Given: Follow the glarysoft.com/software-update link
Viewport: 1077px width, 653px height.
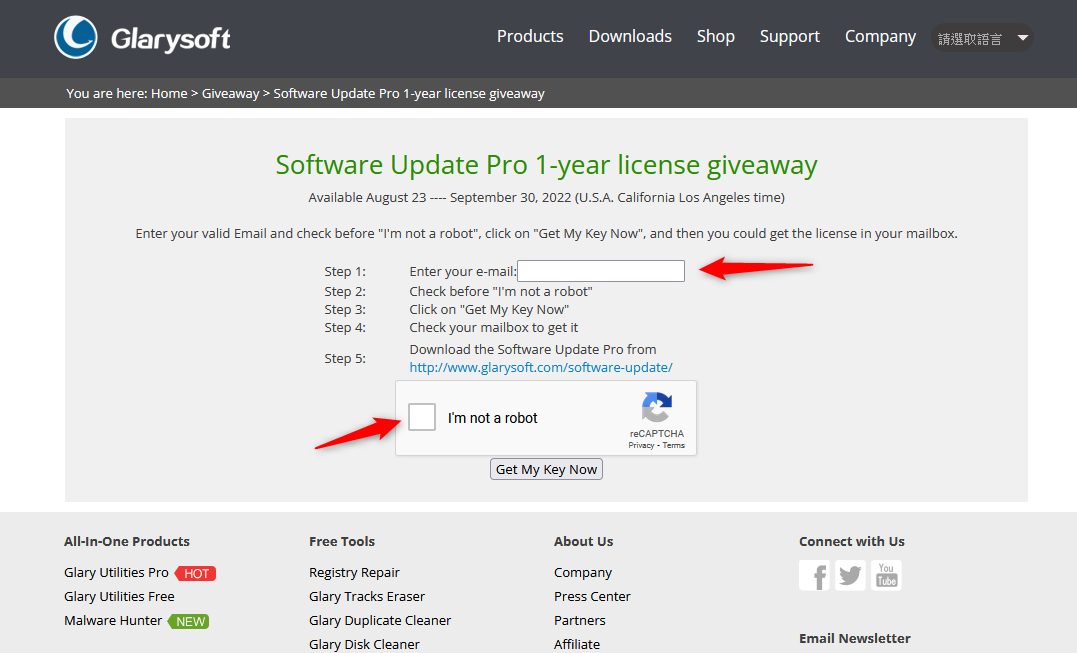Looking at the screenshot, I should click(x=541, y=367).
